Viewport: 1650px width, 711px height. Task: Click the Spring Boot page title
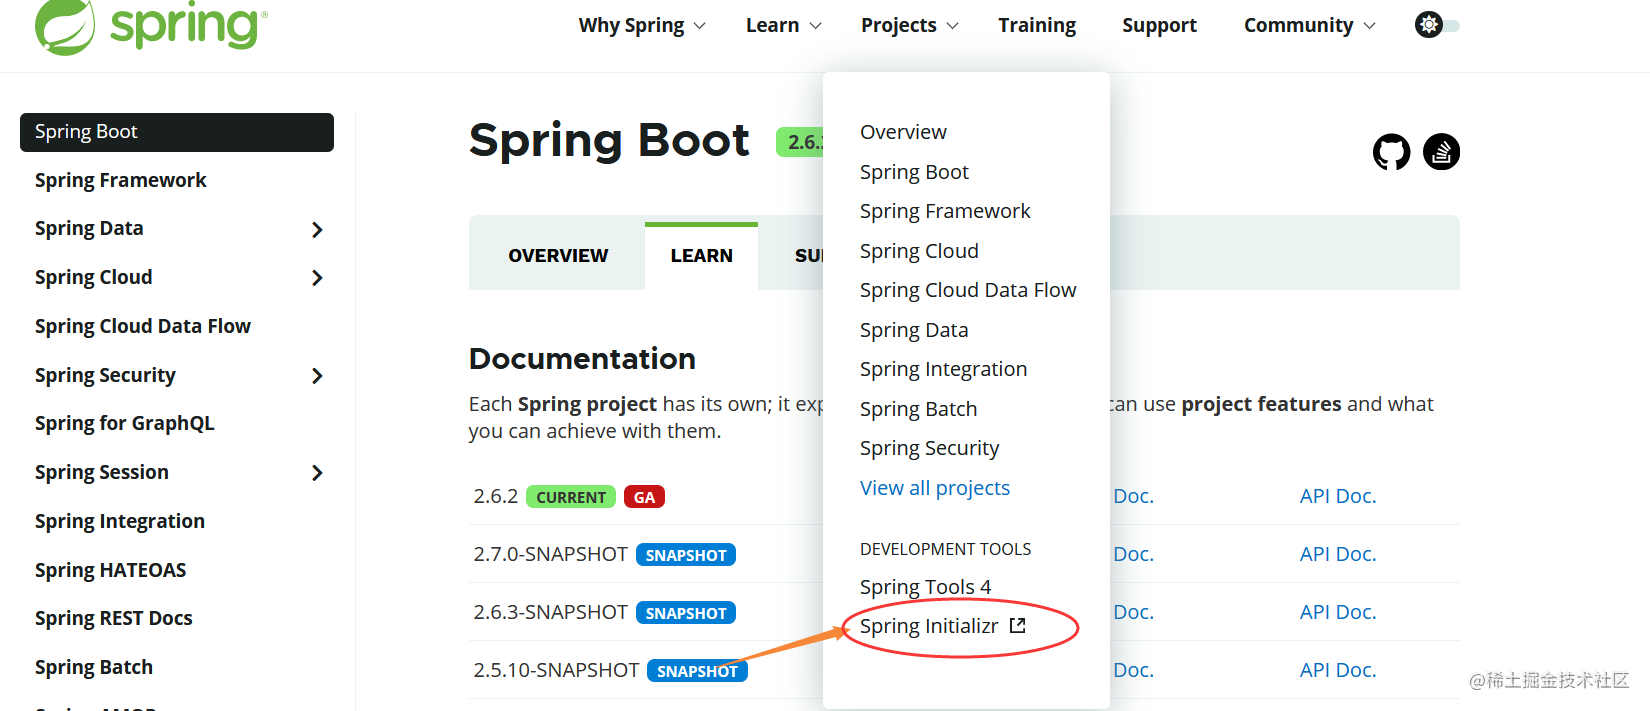click(x=609, y=140)
